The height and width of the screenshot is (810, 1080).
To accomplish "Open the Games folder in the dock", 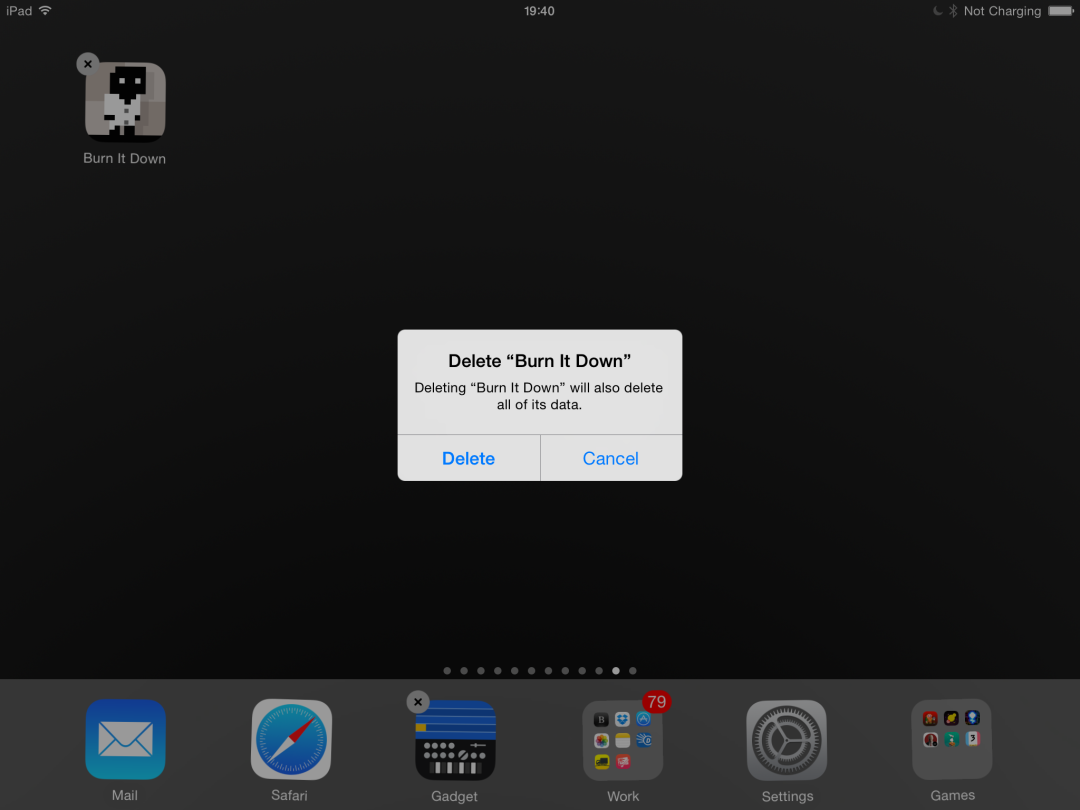I will pos(952,740).
